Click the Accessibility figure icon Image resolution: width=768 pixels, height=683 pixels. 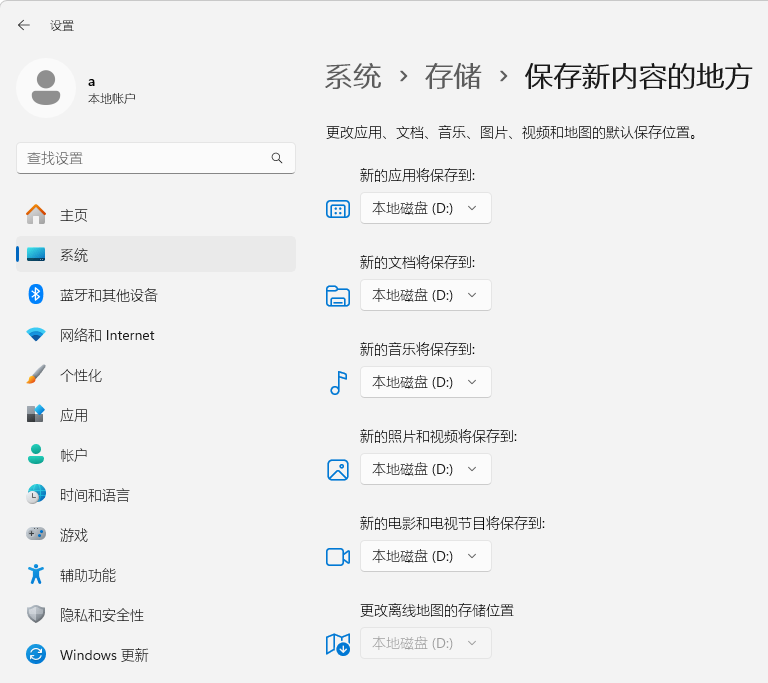[x=36, y=574]
